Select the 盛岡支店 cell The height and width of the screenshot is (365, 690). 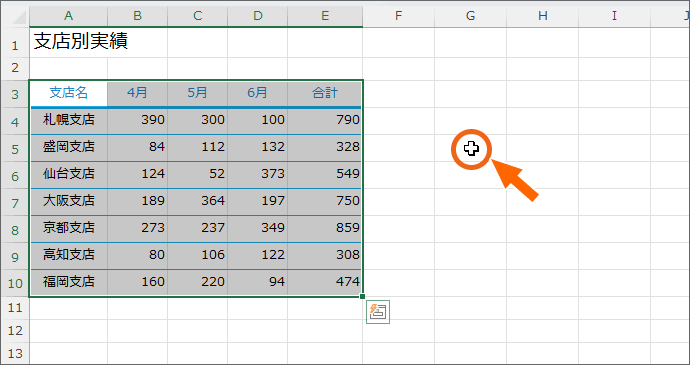tap(68, 148)
